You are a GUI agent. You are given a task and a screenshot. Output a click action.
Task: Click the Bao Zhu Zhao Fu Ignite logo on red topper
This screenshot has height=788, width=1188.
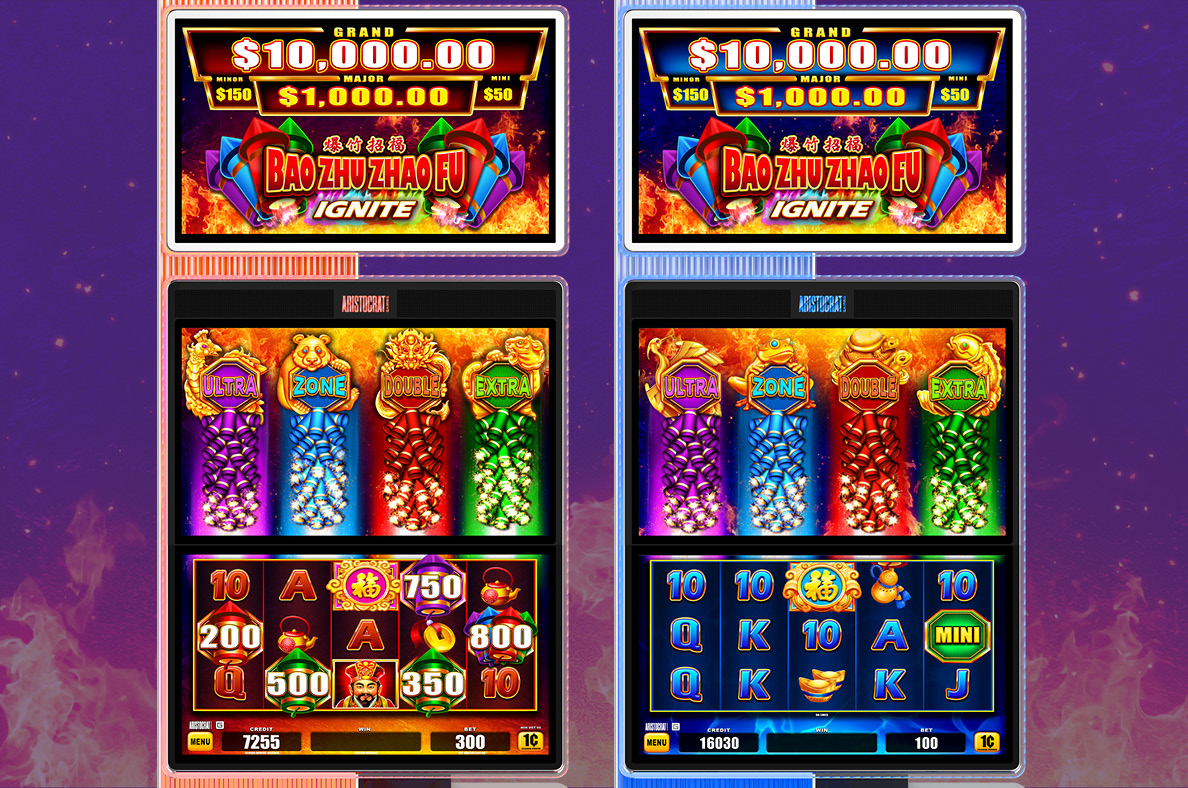coord(365,178)
